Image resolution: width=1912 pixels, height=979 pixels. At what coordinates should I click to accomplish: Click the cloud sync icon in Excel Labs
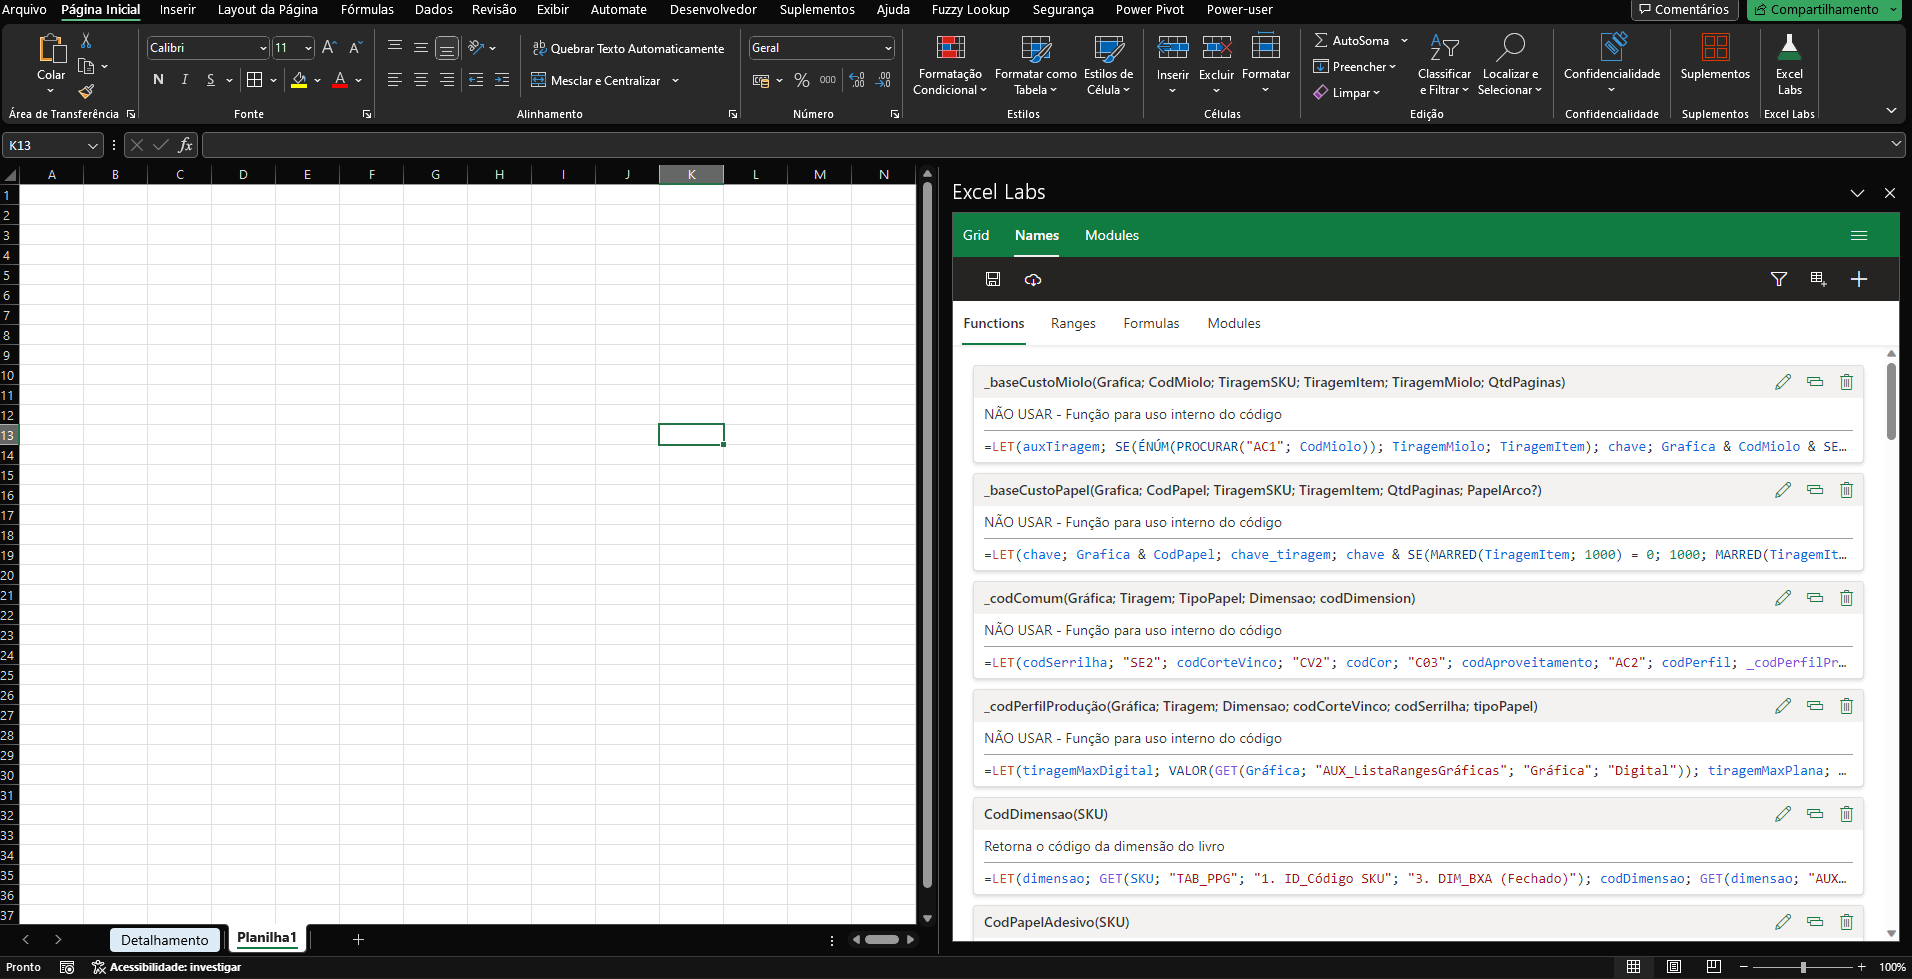click(1033, 279)
